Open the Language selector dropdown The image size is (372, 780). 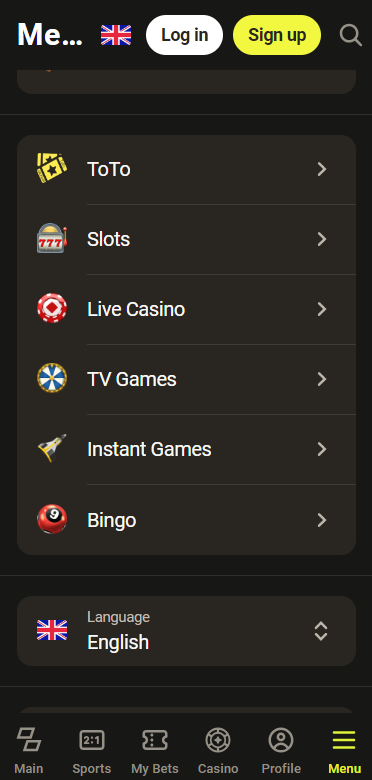pos(186,631)
